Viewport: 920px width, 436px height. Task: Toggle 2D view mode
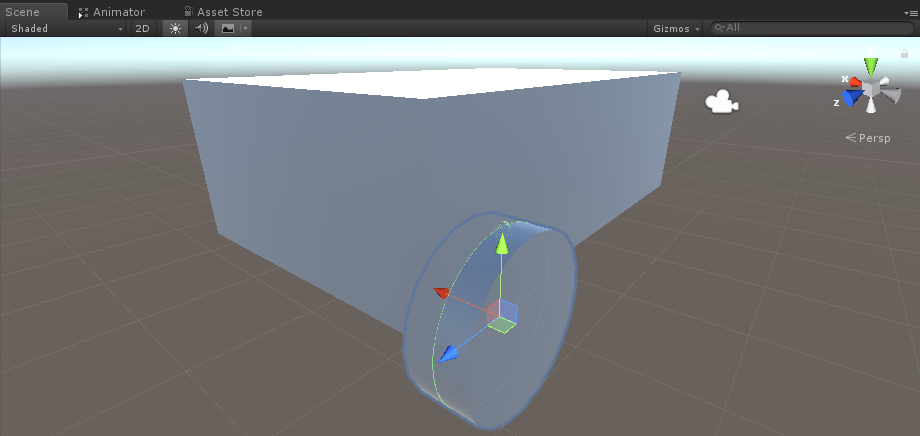(x=142, y=29)
